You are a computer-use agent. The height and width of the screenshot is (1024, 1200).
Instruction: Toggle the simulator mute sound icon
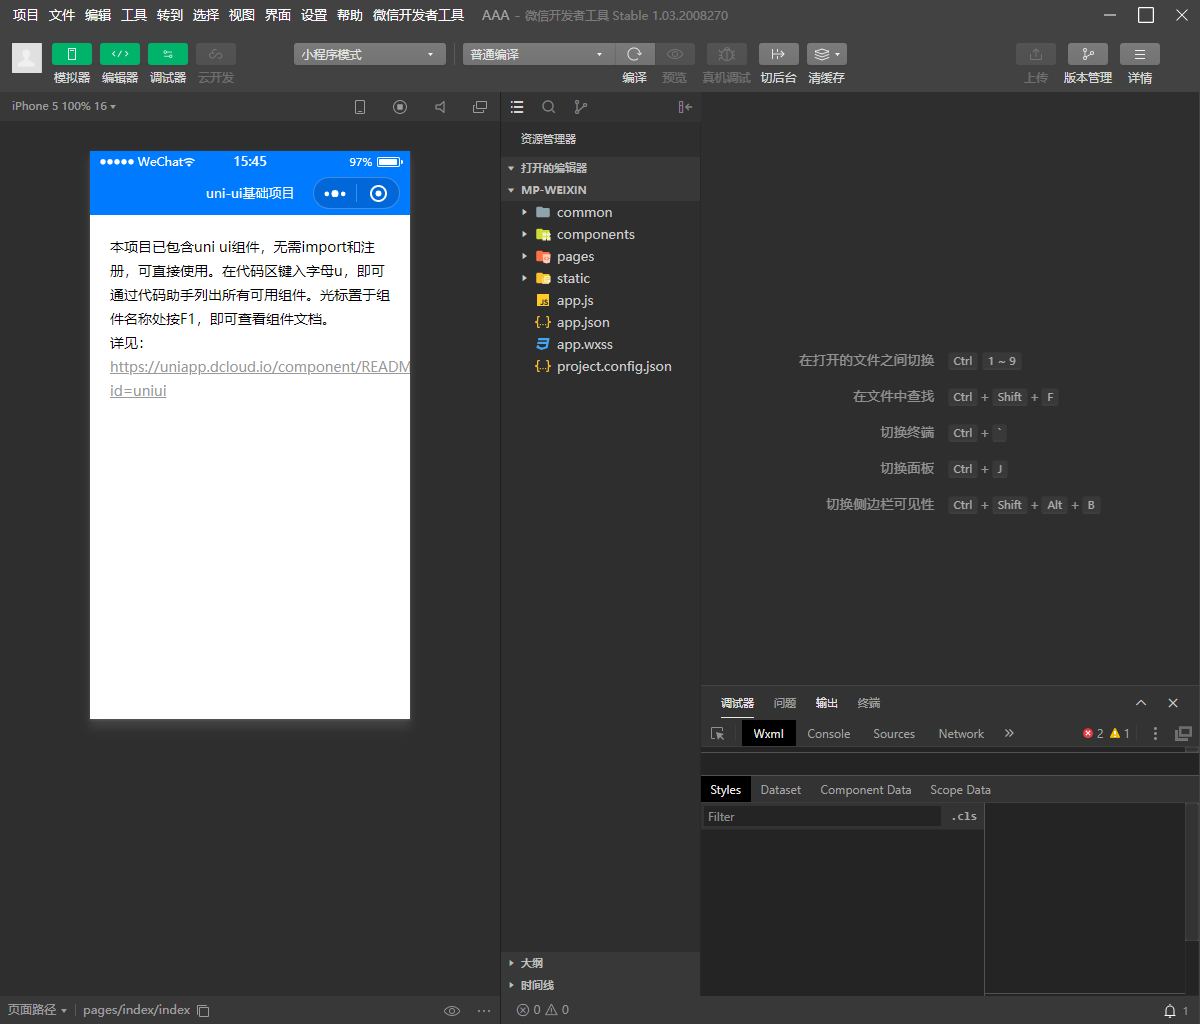(440, 107)
